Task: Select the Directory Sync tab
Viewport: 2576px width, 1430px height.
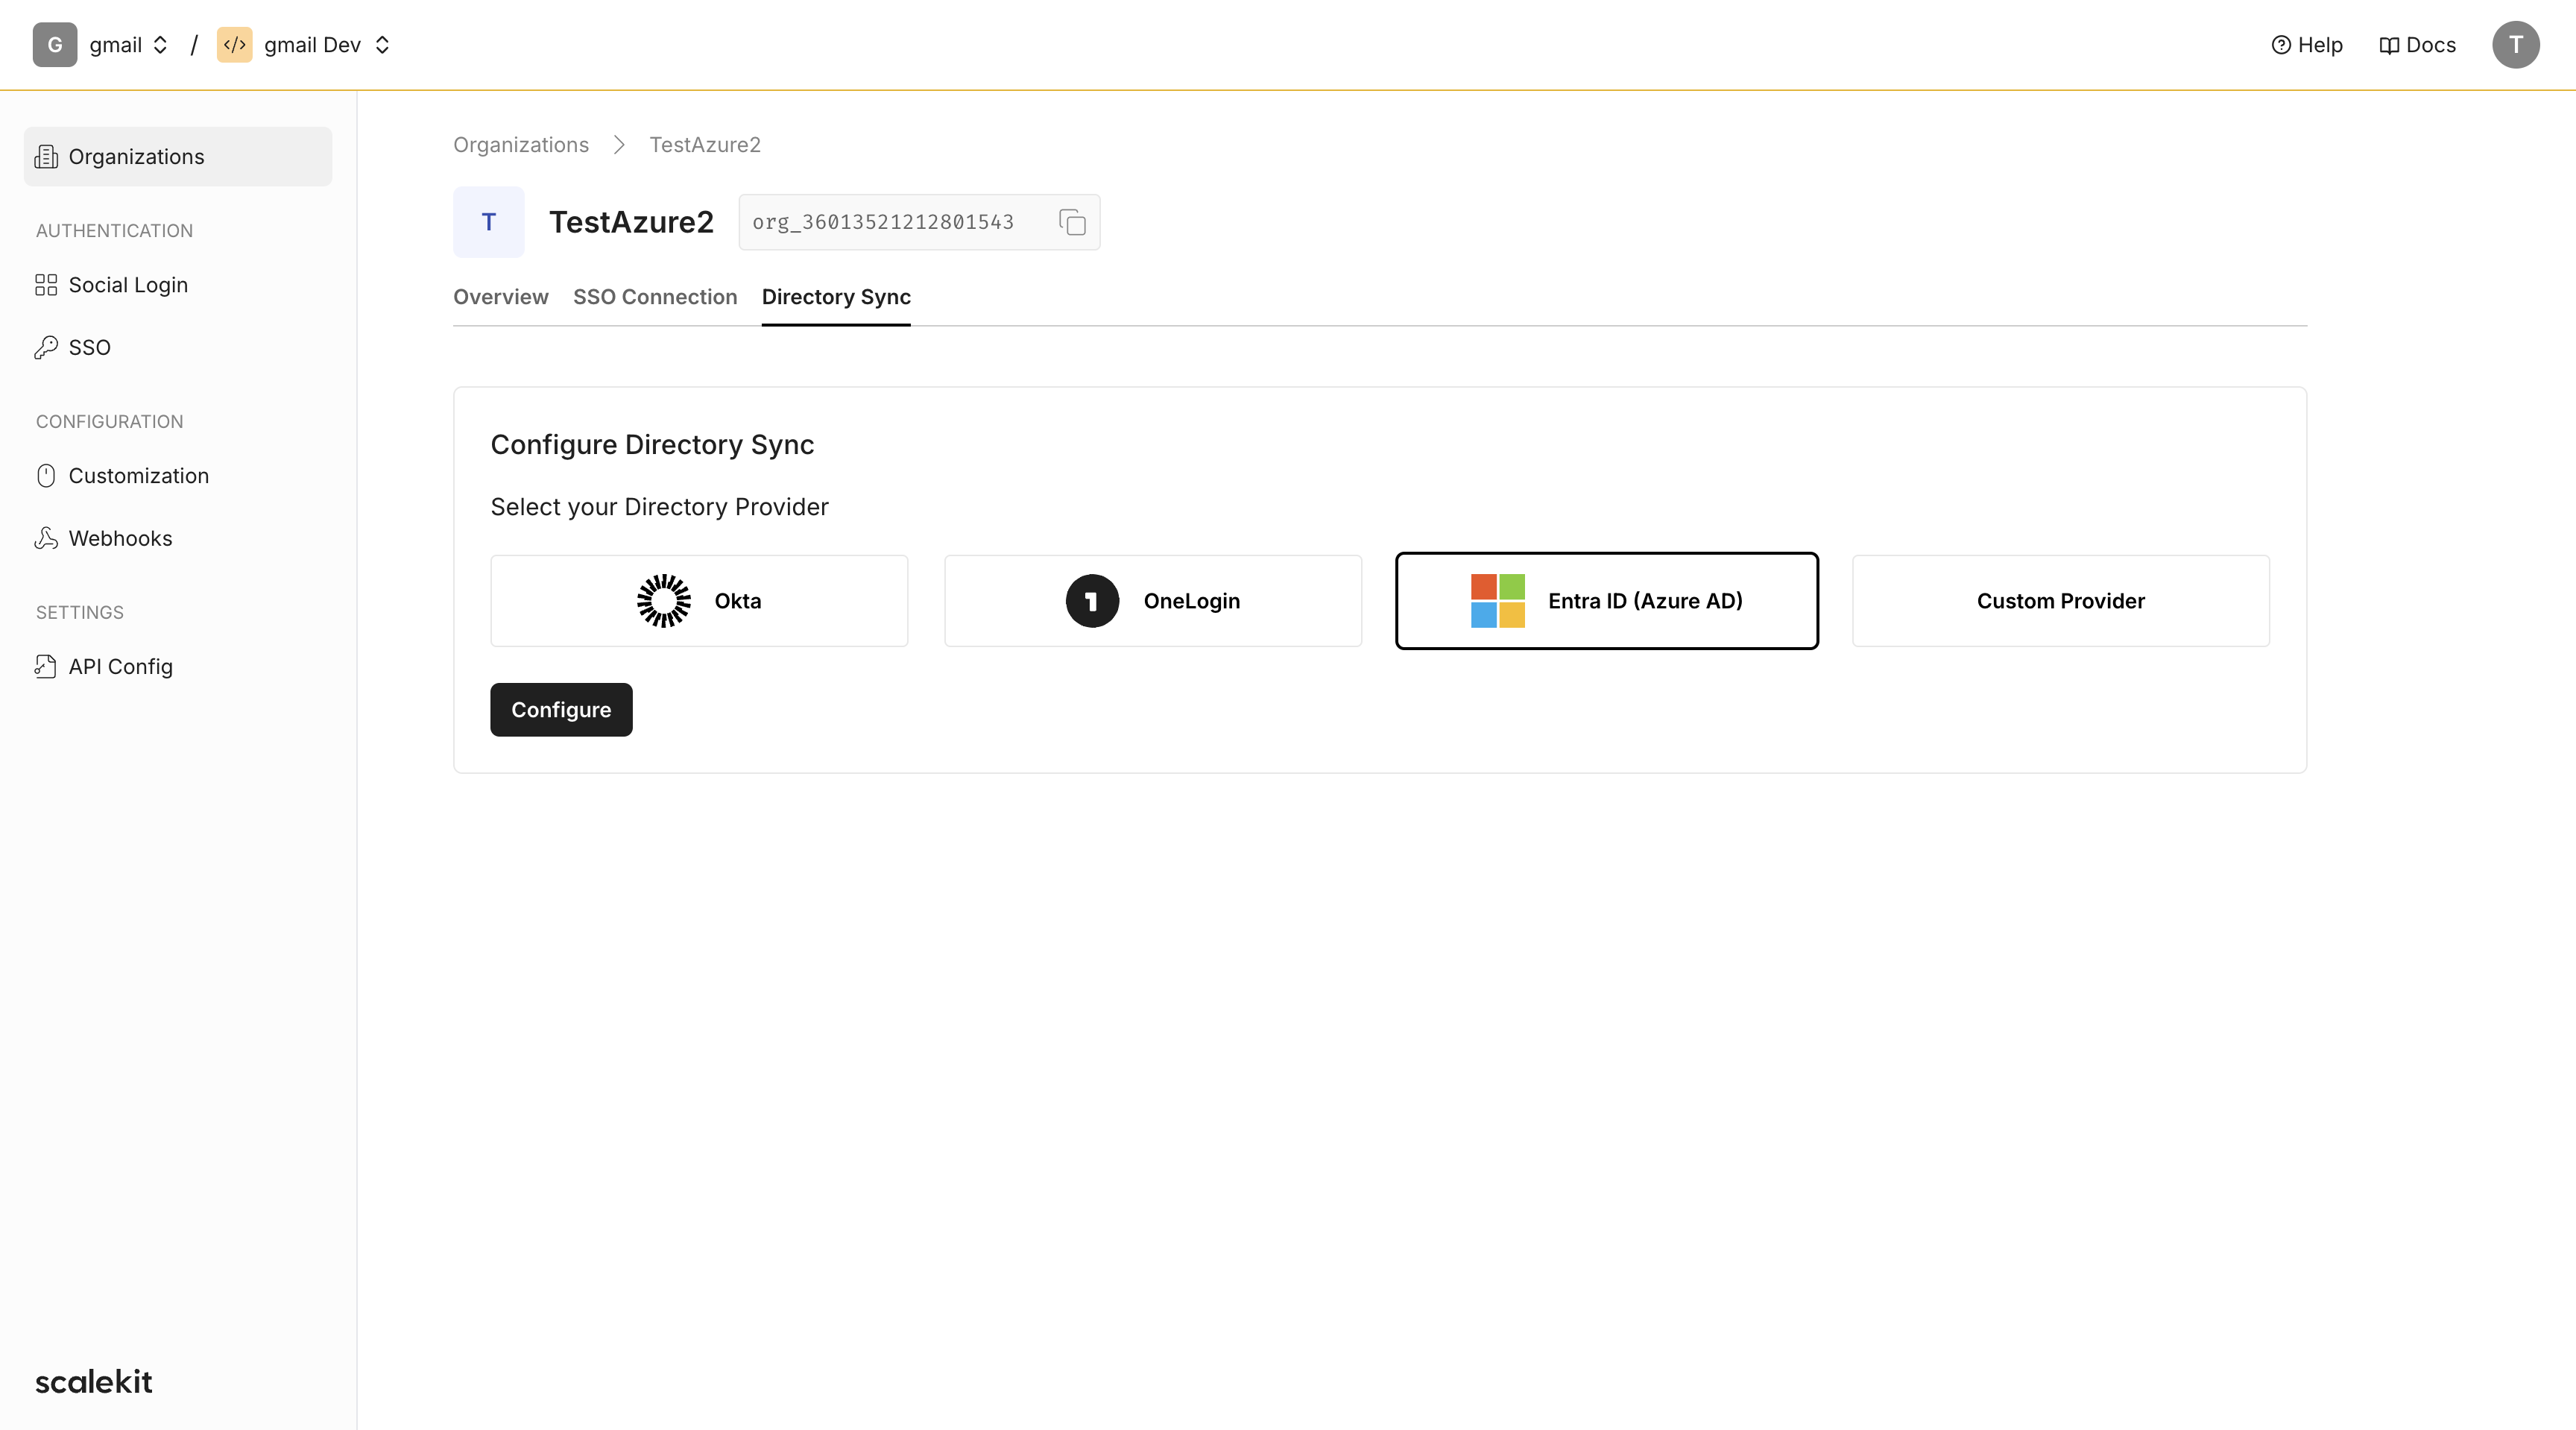Action: 836,297
